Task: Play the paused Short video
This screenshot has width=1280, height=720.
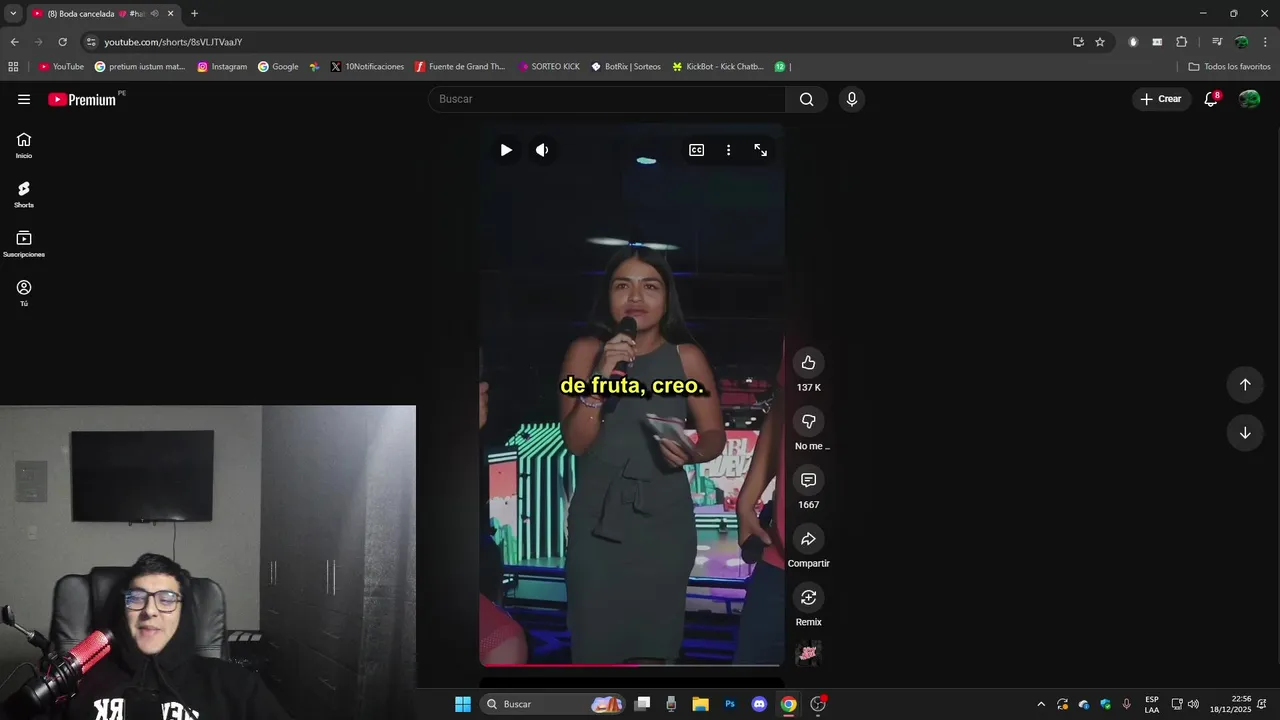Action: [x=506, y=150]
